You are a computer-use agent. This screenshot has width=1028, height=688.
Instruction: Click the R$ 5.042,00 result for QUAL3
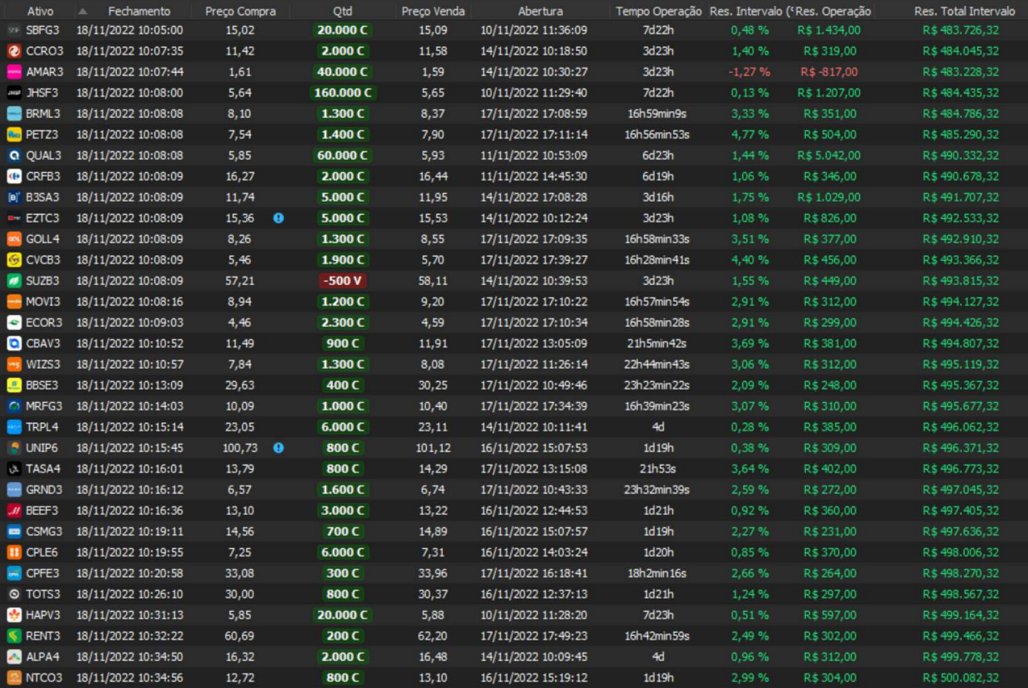click(829, 156)
